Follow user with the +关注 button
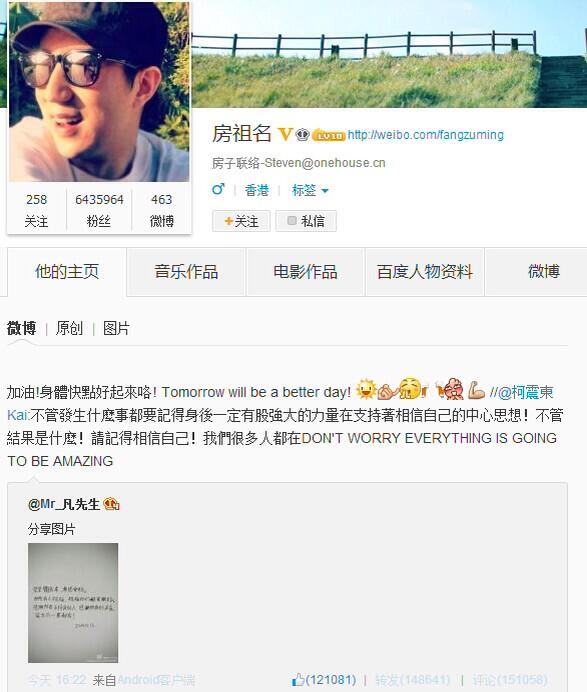This screenshot has height=692, width=587. tap(241, 221)
